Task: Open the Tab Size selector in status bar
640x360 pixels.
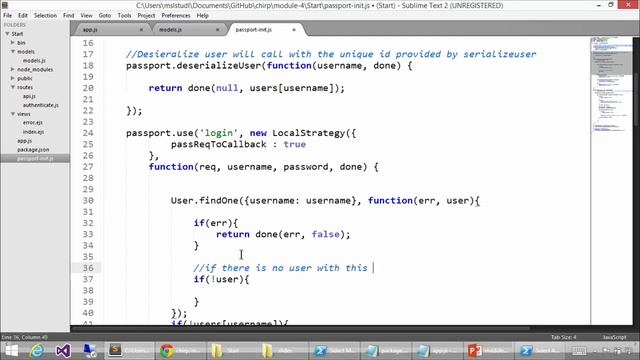Action: [563, 337]
